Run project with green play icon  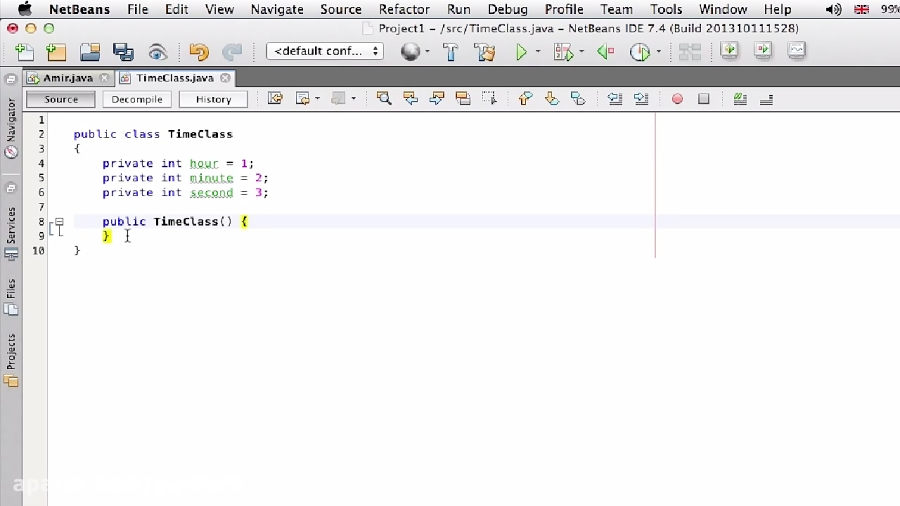(x=521, y=52)
